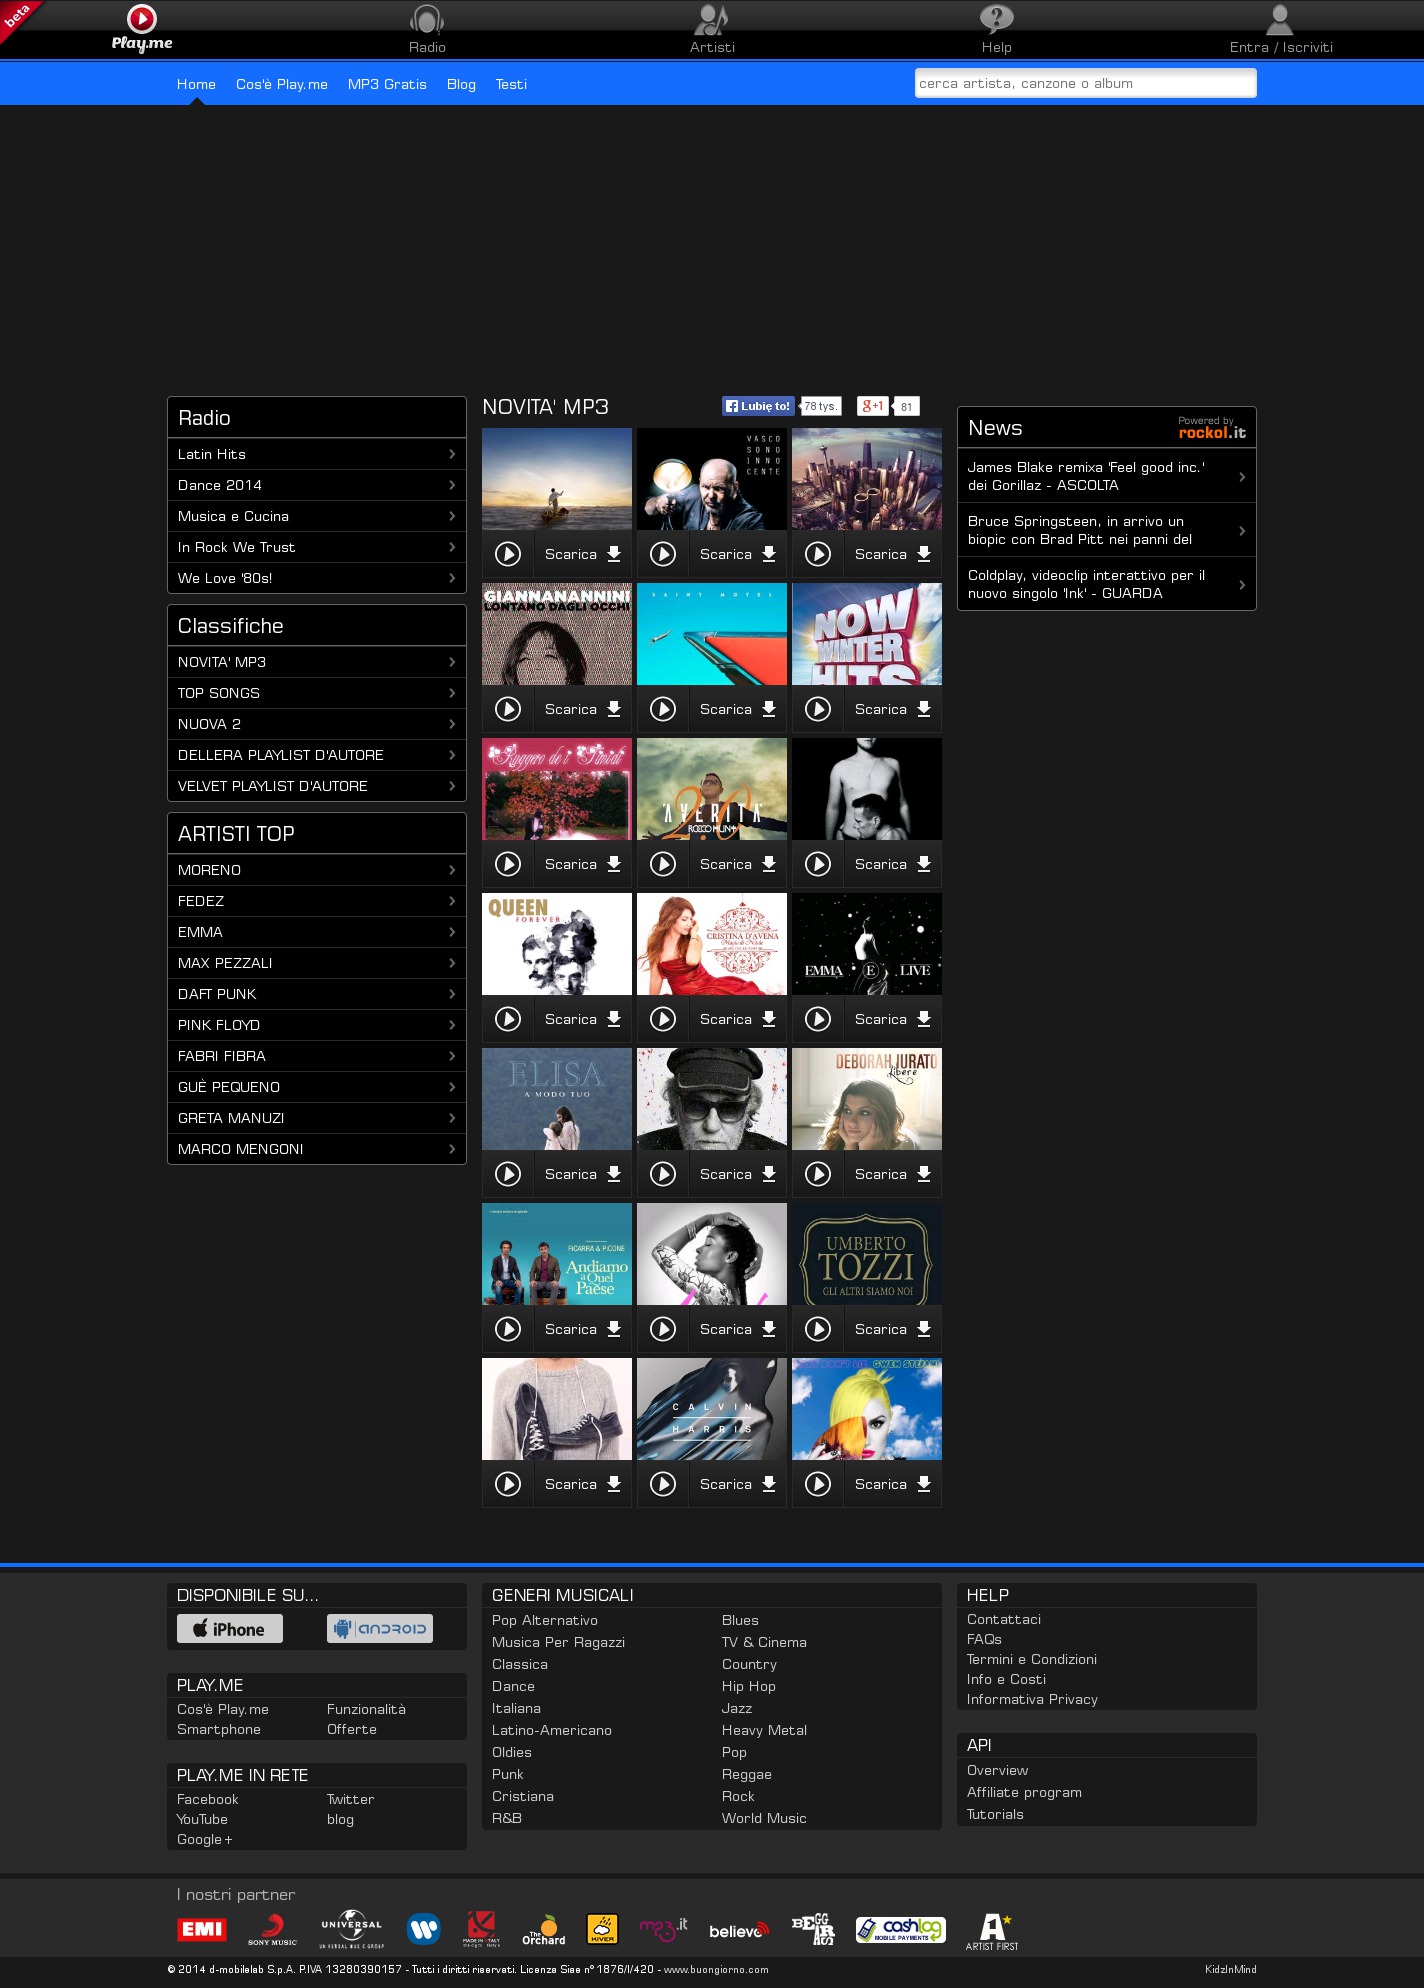Download the iPhone app badge

tap(230, 1629)
